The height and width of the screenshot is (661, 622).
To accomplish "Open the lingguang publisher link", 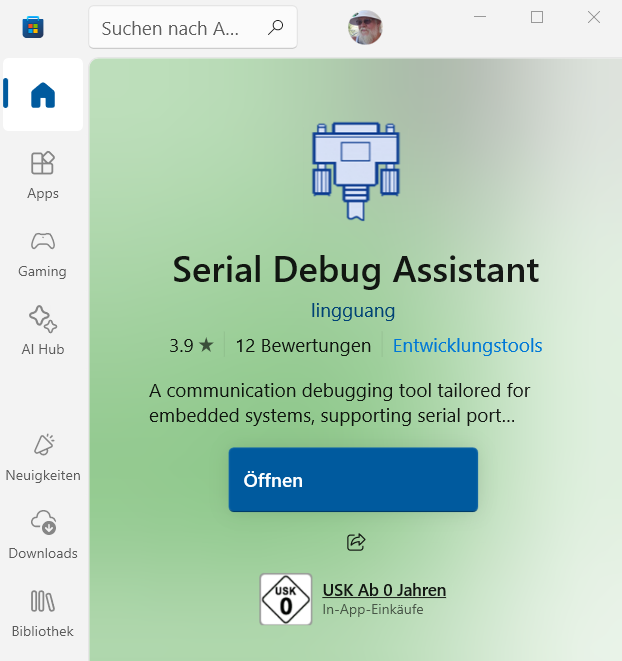I will [x=353, y=311].
